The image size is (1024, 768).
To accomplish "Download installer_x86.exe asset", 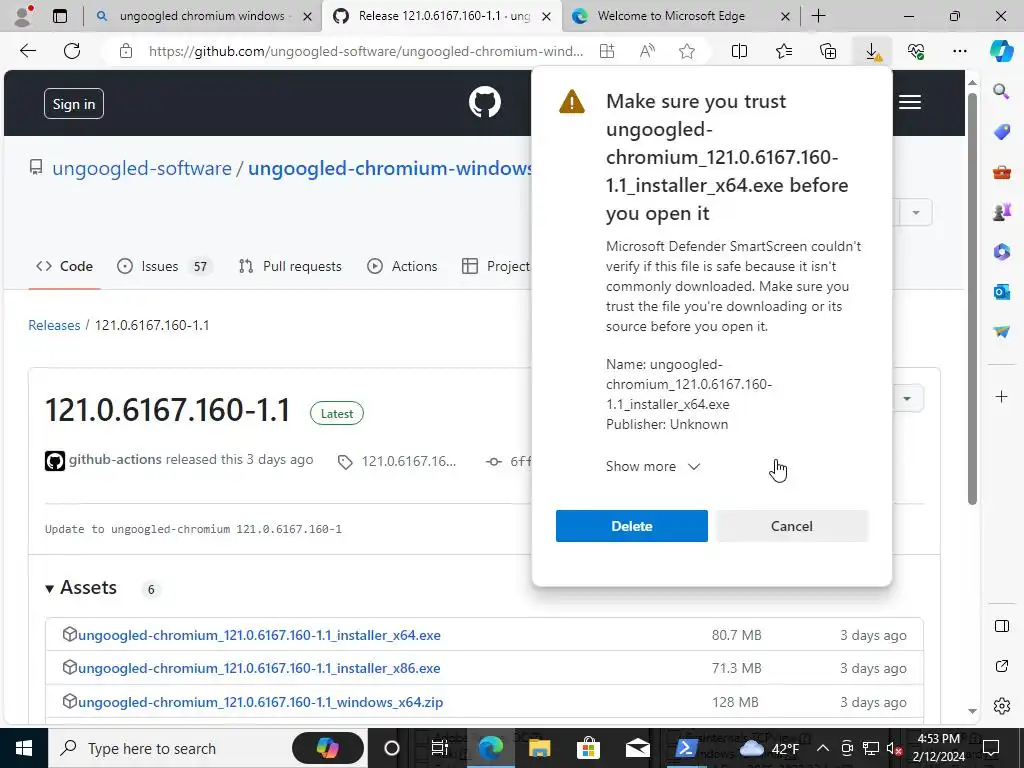I will pos(259,668).
